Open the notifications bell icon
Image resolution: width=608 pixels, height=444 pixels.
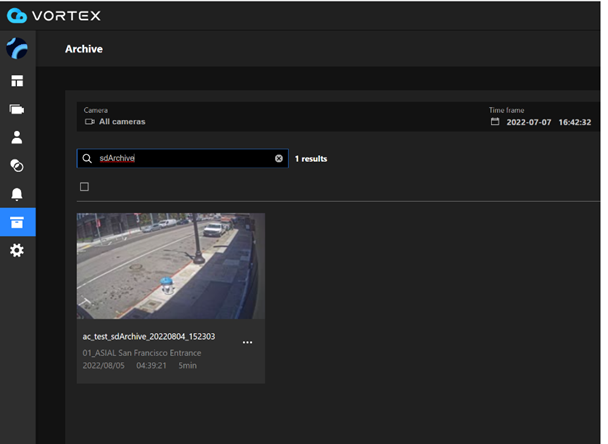tap(17, 193)
